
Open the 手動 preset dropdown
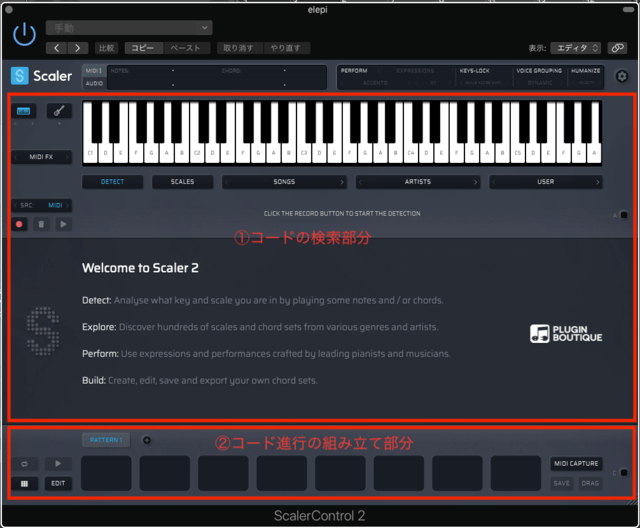129,28
